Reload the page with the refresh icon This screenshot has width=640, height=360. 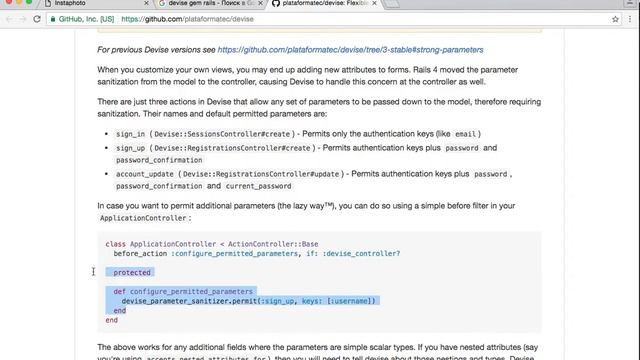pyautogui.click(x=37, y=19)
